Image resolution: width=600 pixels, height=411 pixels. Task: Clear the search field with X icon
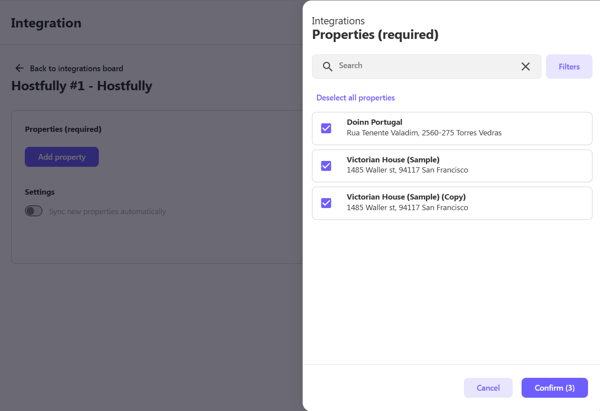pos(525,67)
